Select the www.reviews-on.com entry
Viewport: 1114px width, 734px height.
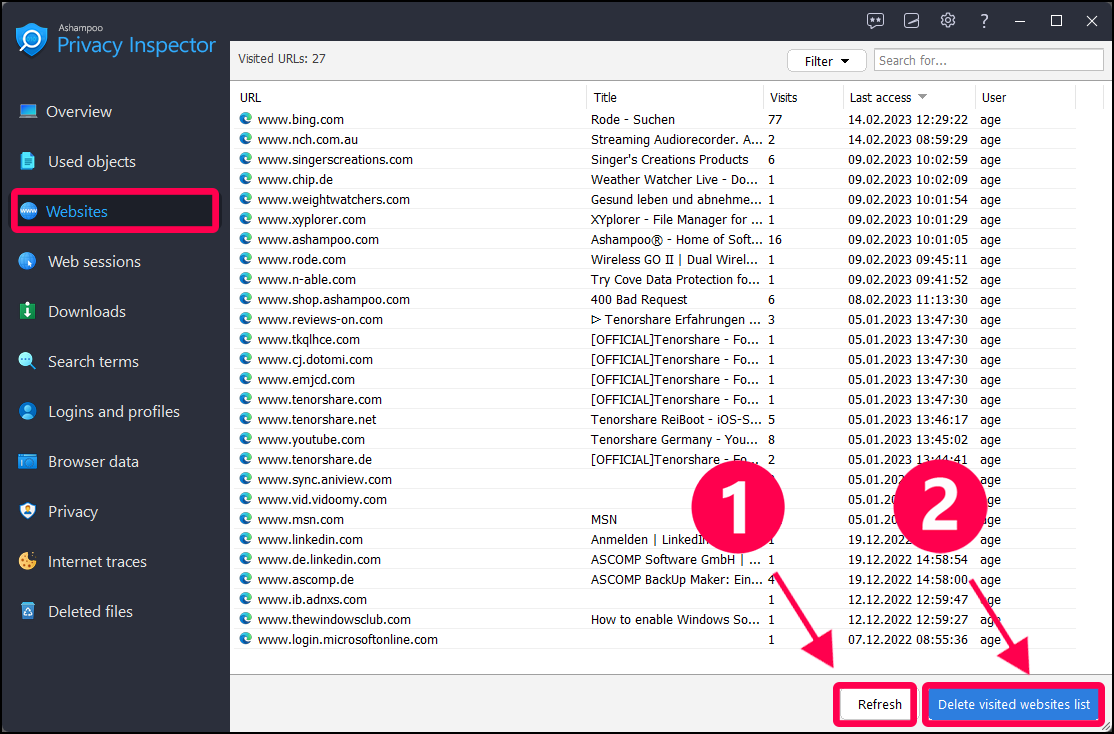(653, 319)
